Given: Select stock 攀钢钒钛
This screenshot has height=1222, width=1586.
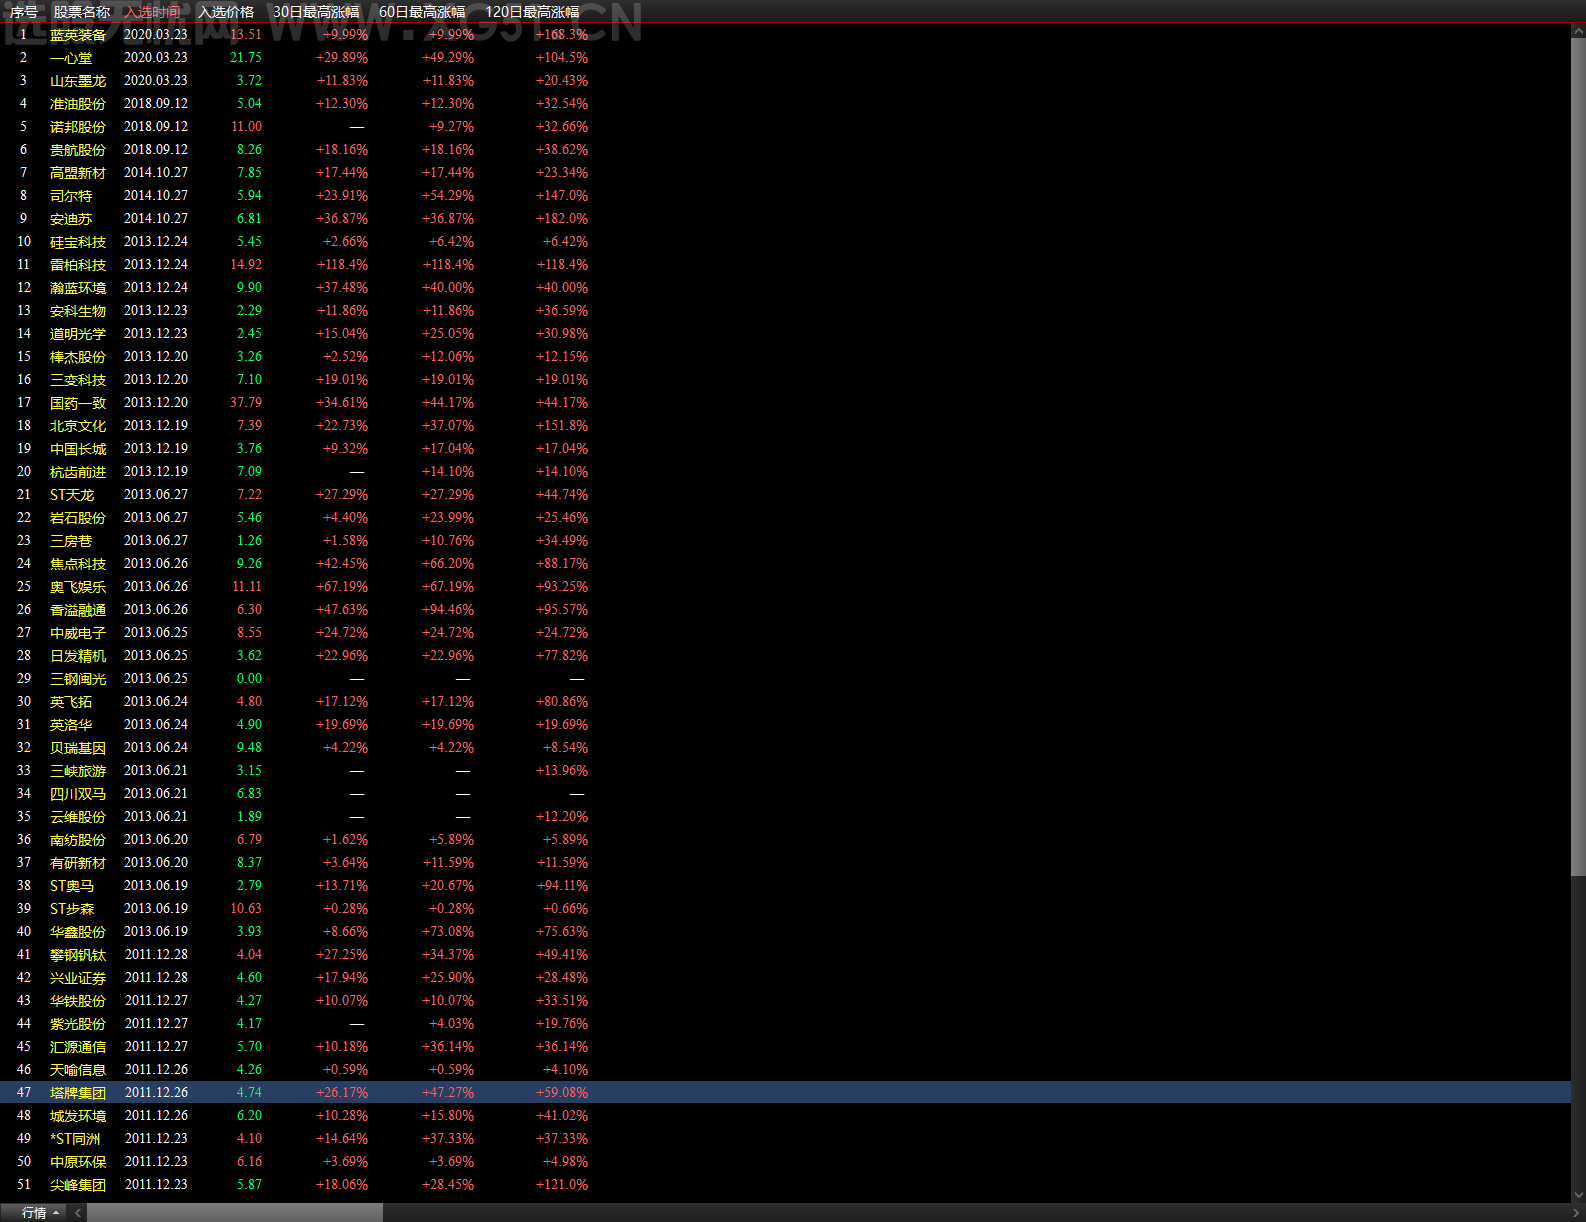Looking at the screenshot, I should (78, 955).
